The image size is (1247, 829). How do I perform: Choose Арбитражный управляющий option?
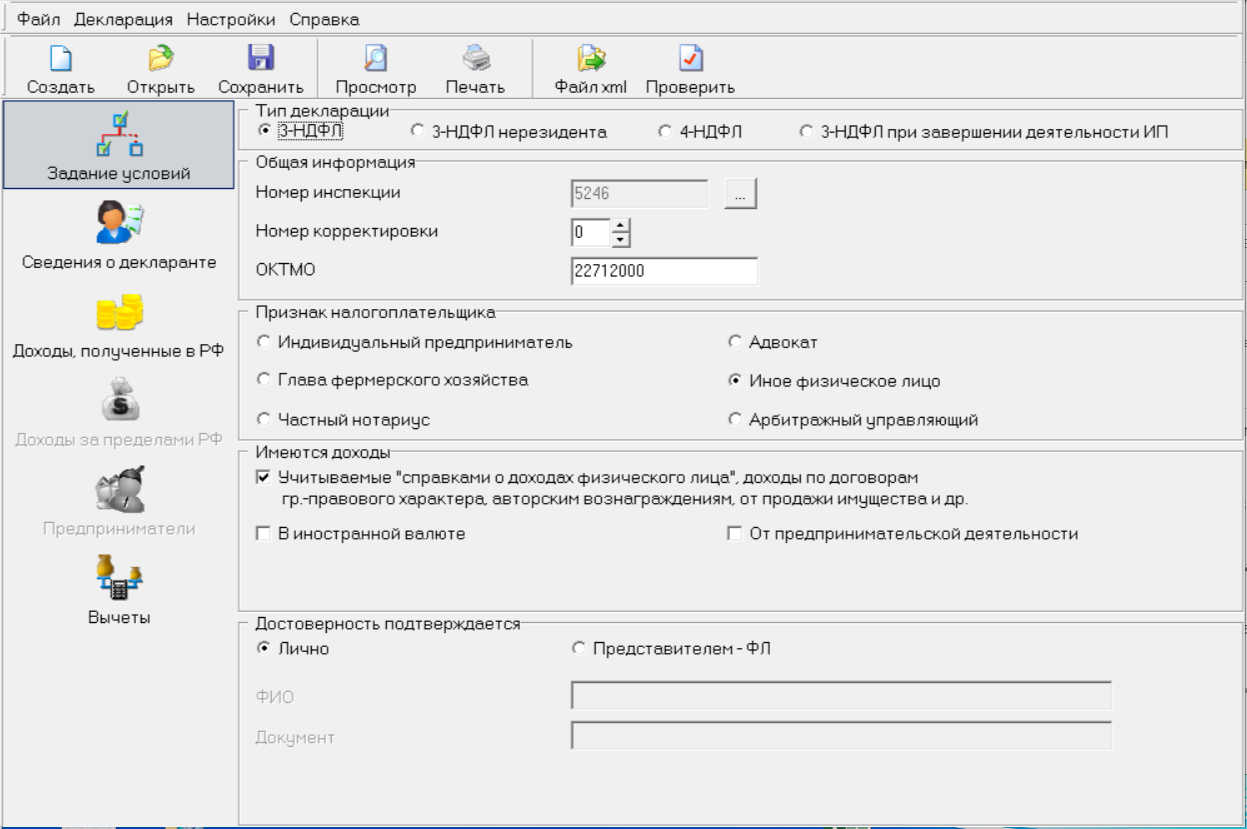pyautogui.click(x=735, y=419)
